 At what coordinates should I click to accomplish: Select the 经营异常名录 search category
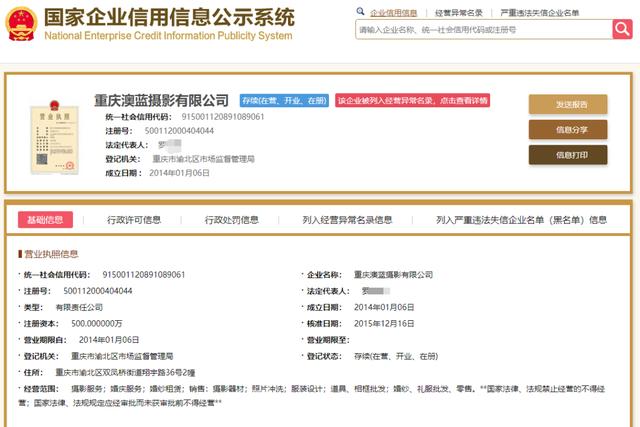click(459, 13)
